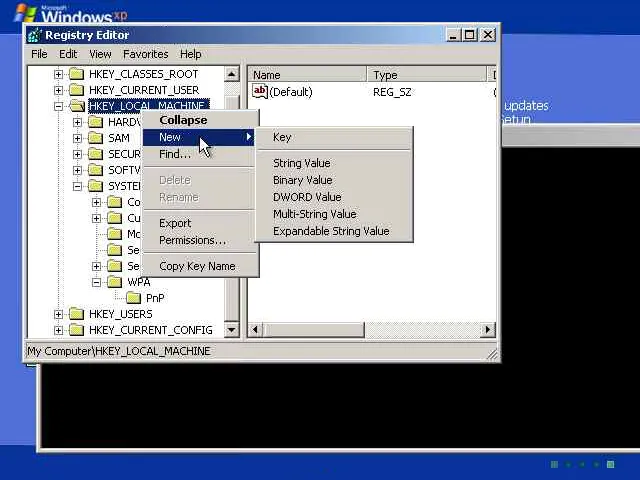The image size is (640, 480).
Task: Select the PnP tree item
Action: (155, 298)
